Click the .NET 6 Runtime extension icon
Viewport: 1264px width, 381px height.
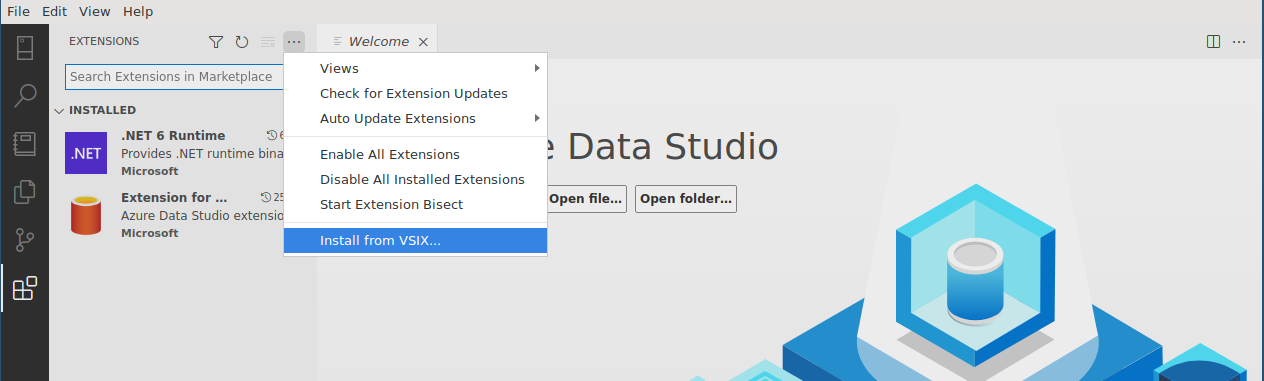tap(86, 153)
